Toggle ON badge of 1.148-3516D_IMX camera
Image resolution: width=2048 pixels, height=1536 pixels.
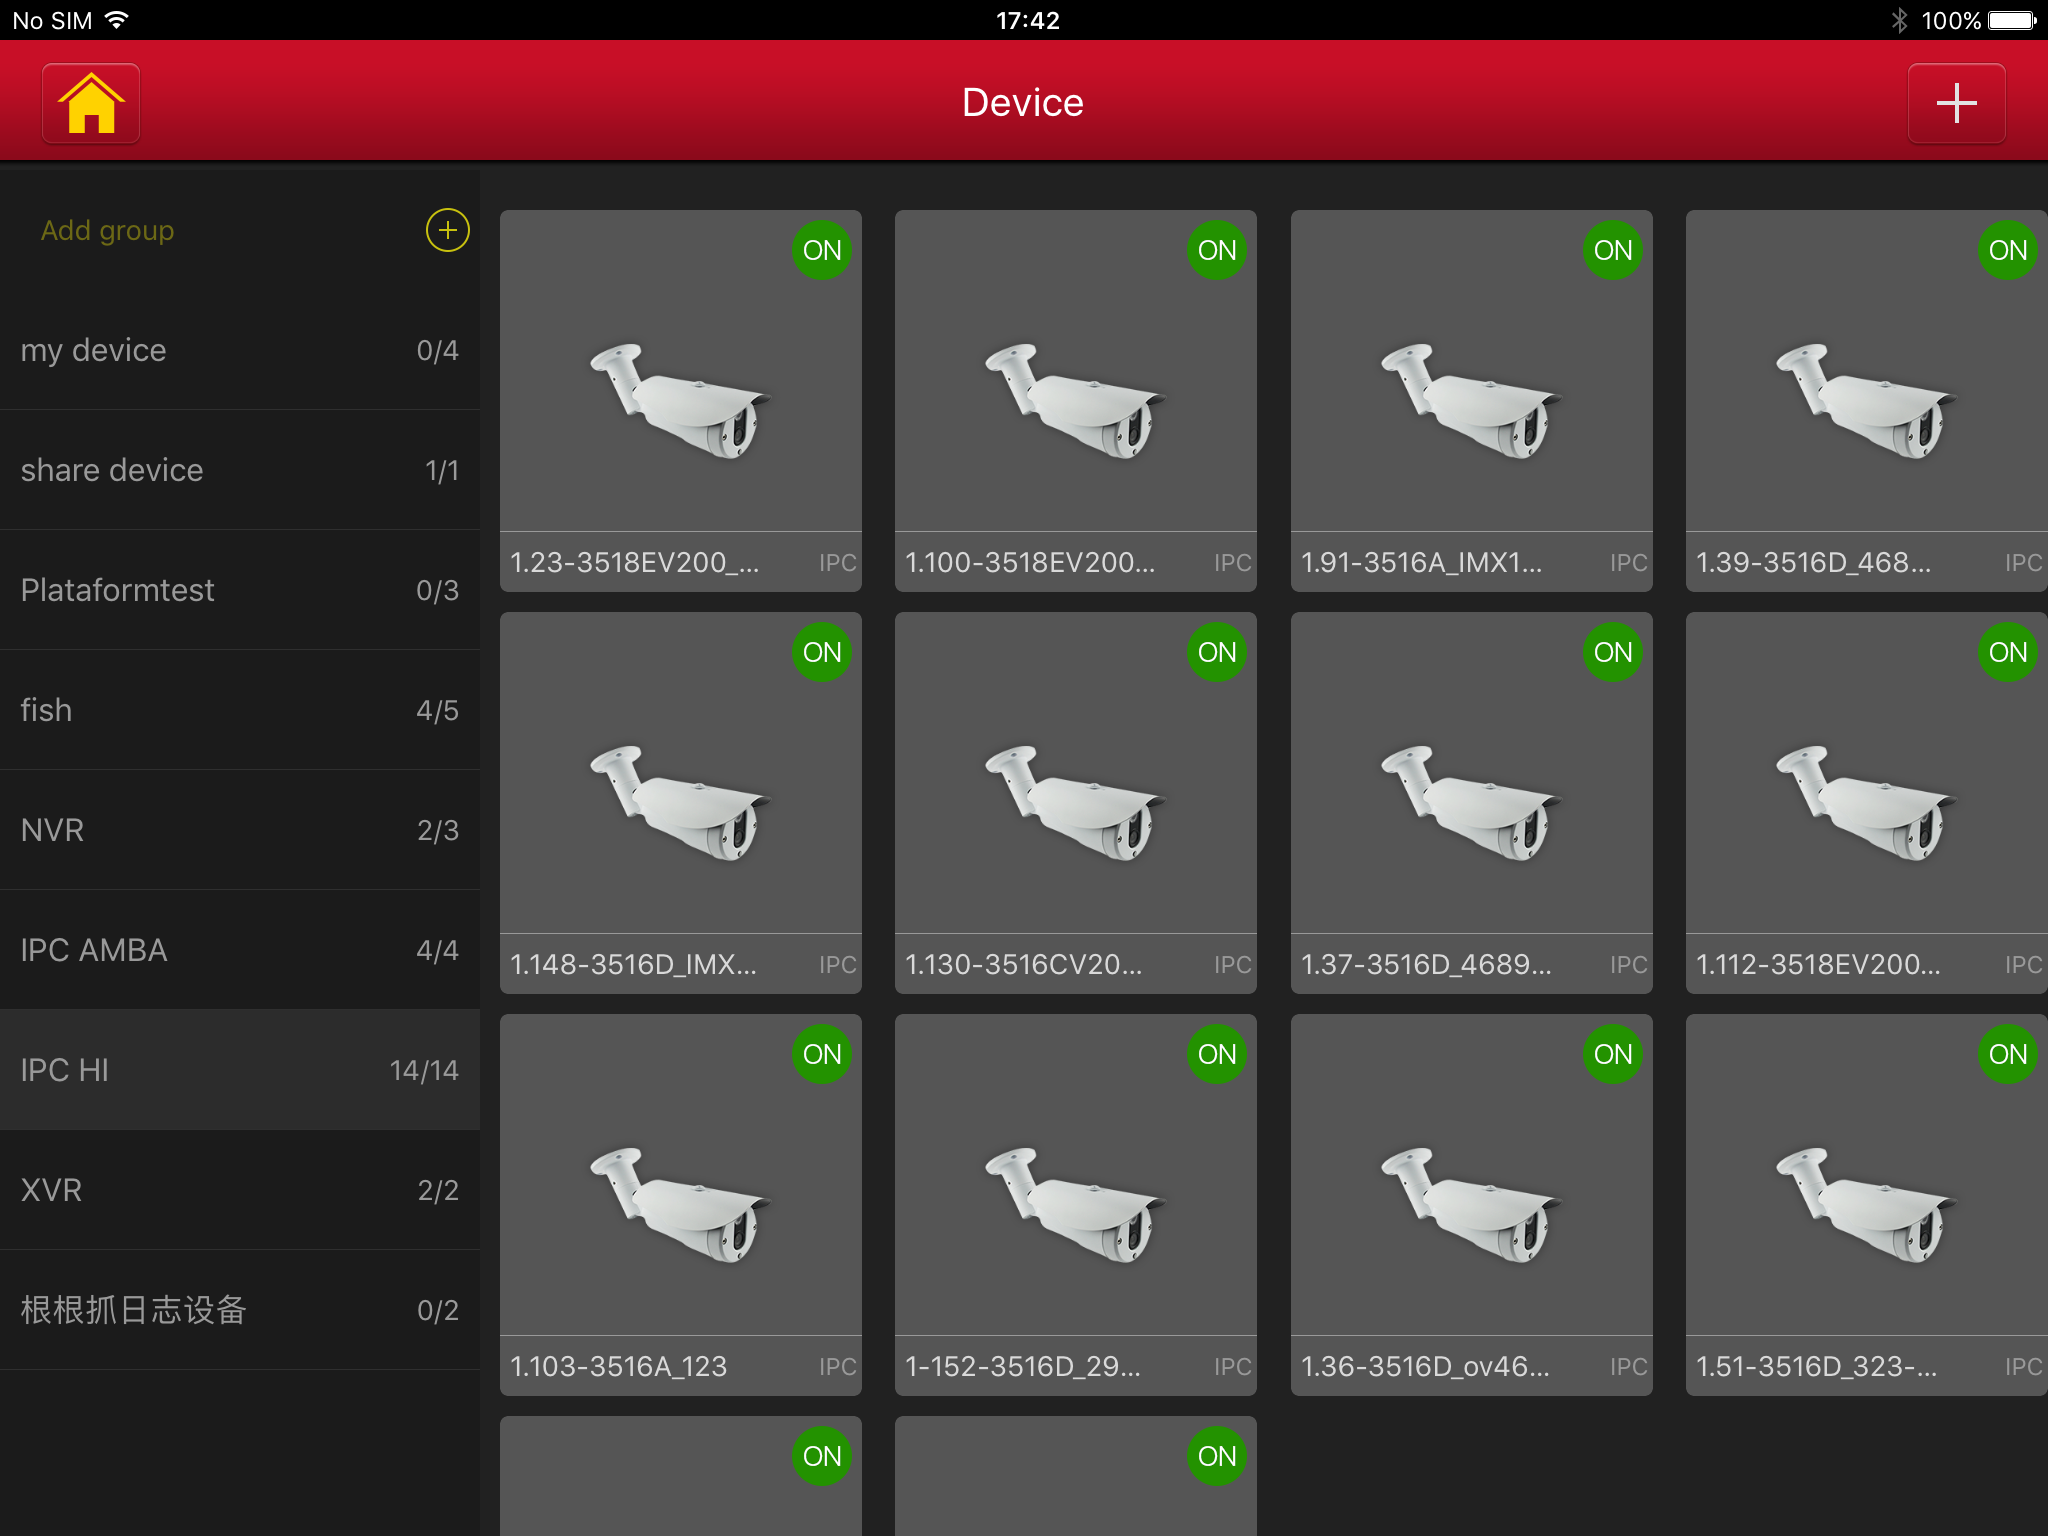821,652
